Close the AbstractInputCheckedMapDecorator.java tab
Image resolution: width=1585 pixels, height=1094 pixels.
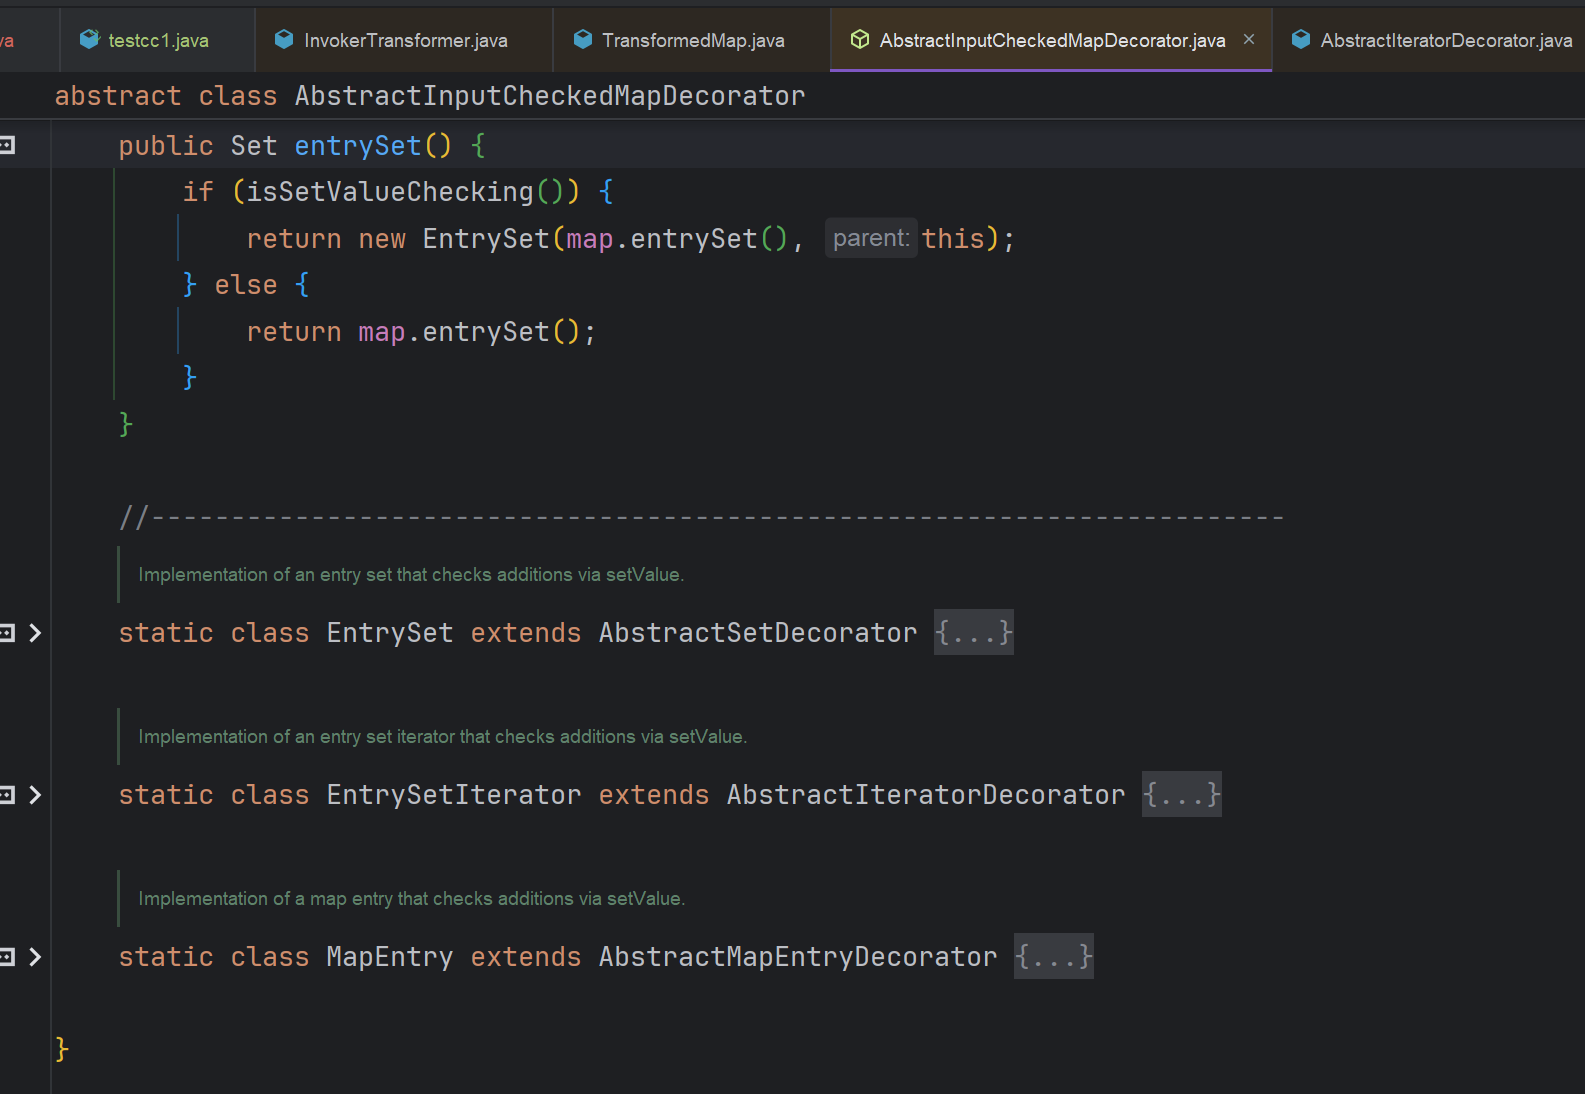click(x=1249, y=39)
